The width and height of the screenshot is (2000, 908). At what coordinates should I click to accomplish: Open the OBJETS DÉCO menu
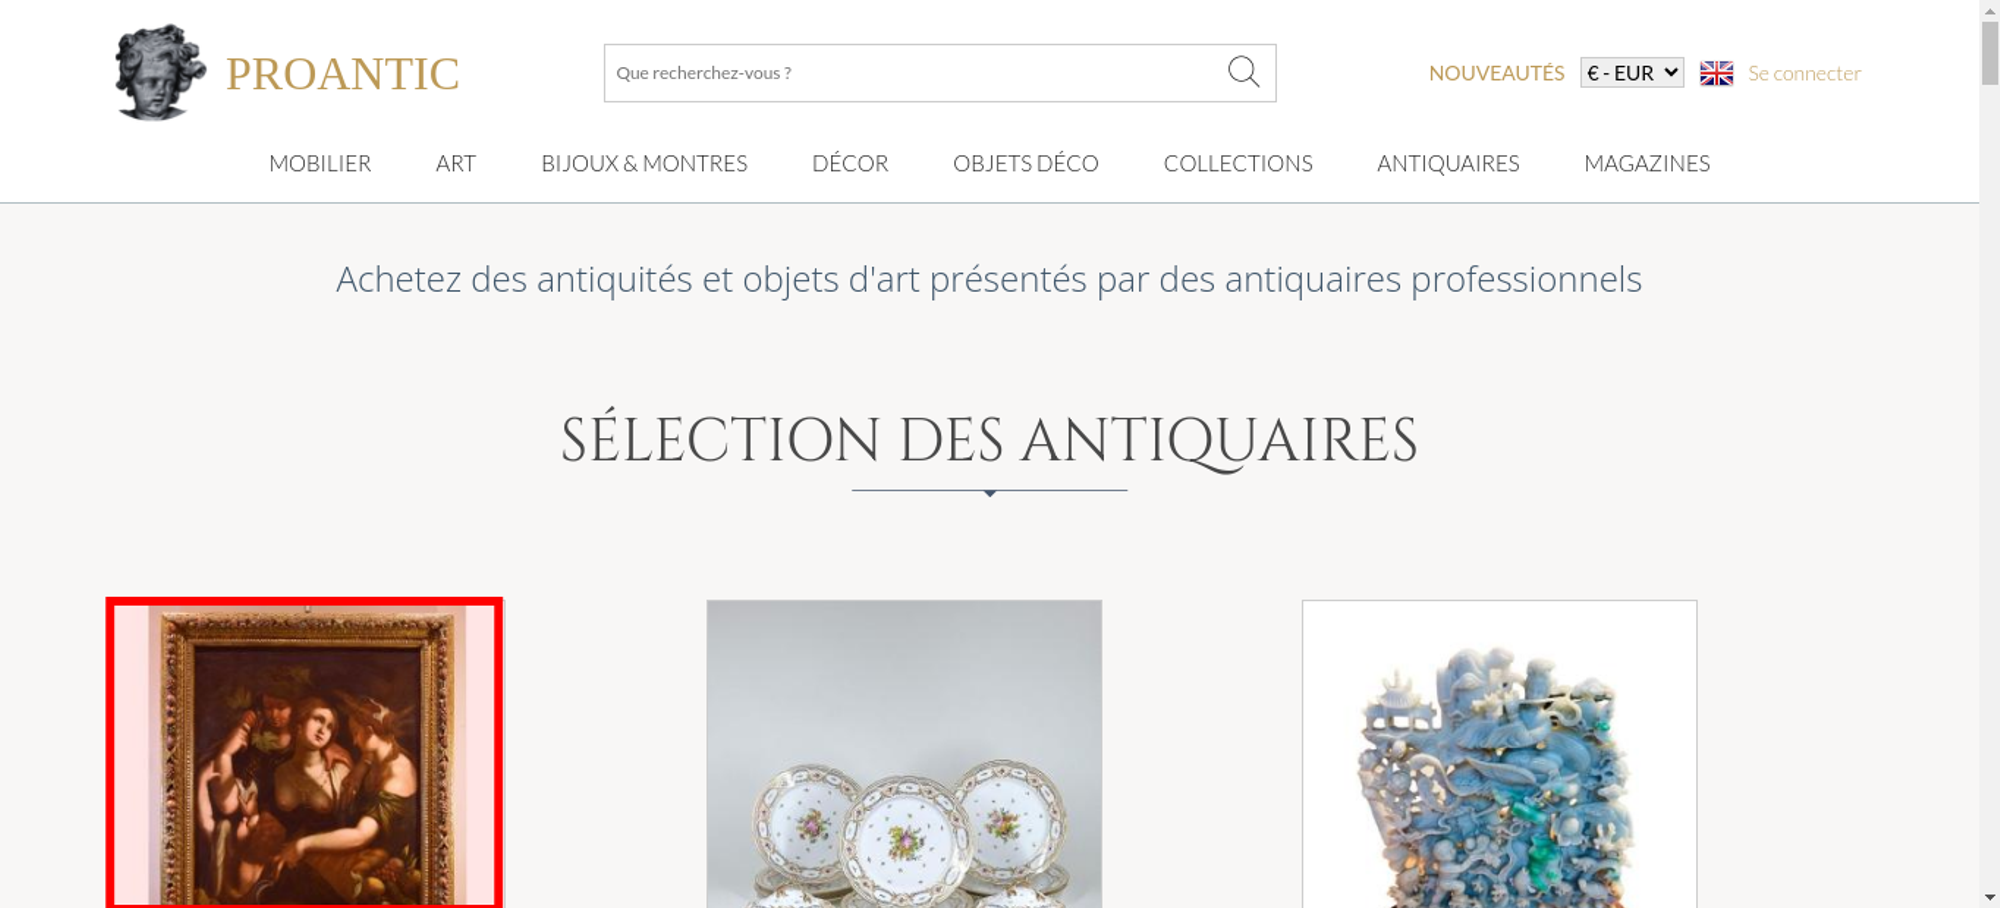pos(1026,163)
